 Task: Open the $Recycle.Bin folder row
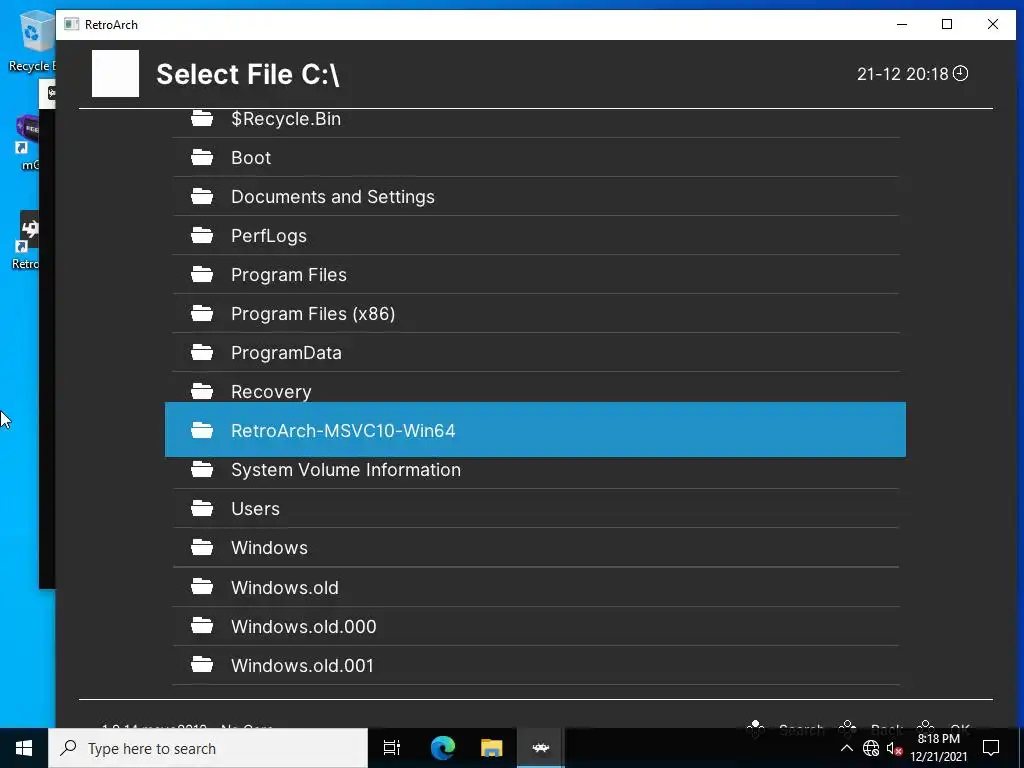[536, 119]
